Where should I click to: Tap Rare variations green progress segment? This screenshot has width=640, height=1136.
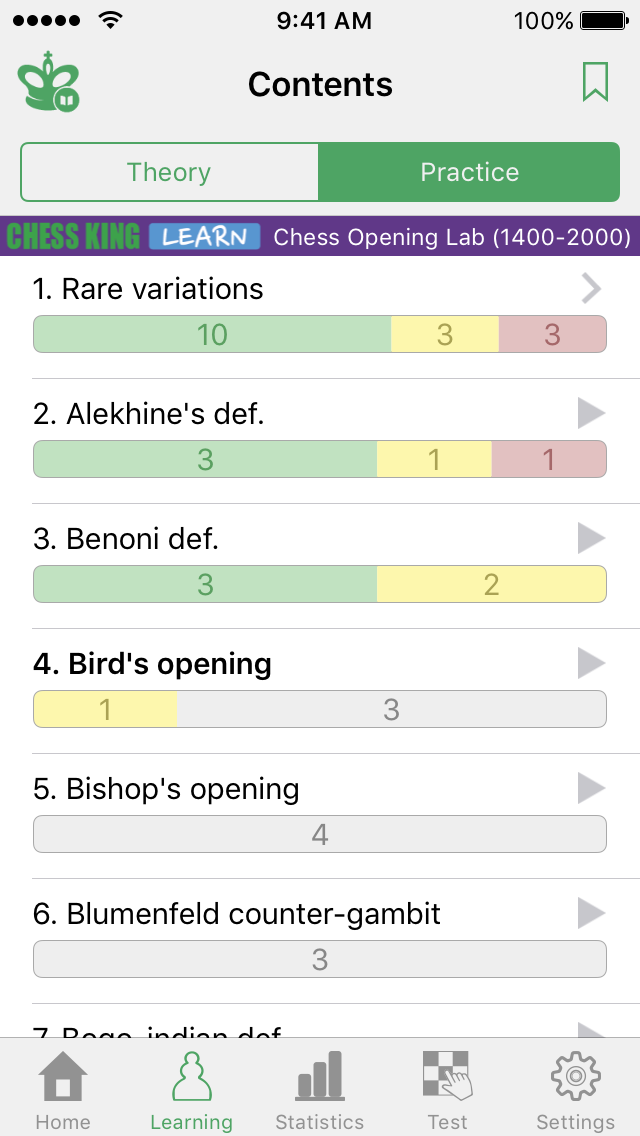coord(212,334)
